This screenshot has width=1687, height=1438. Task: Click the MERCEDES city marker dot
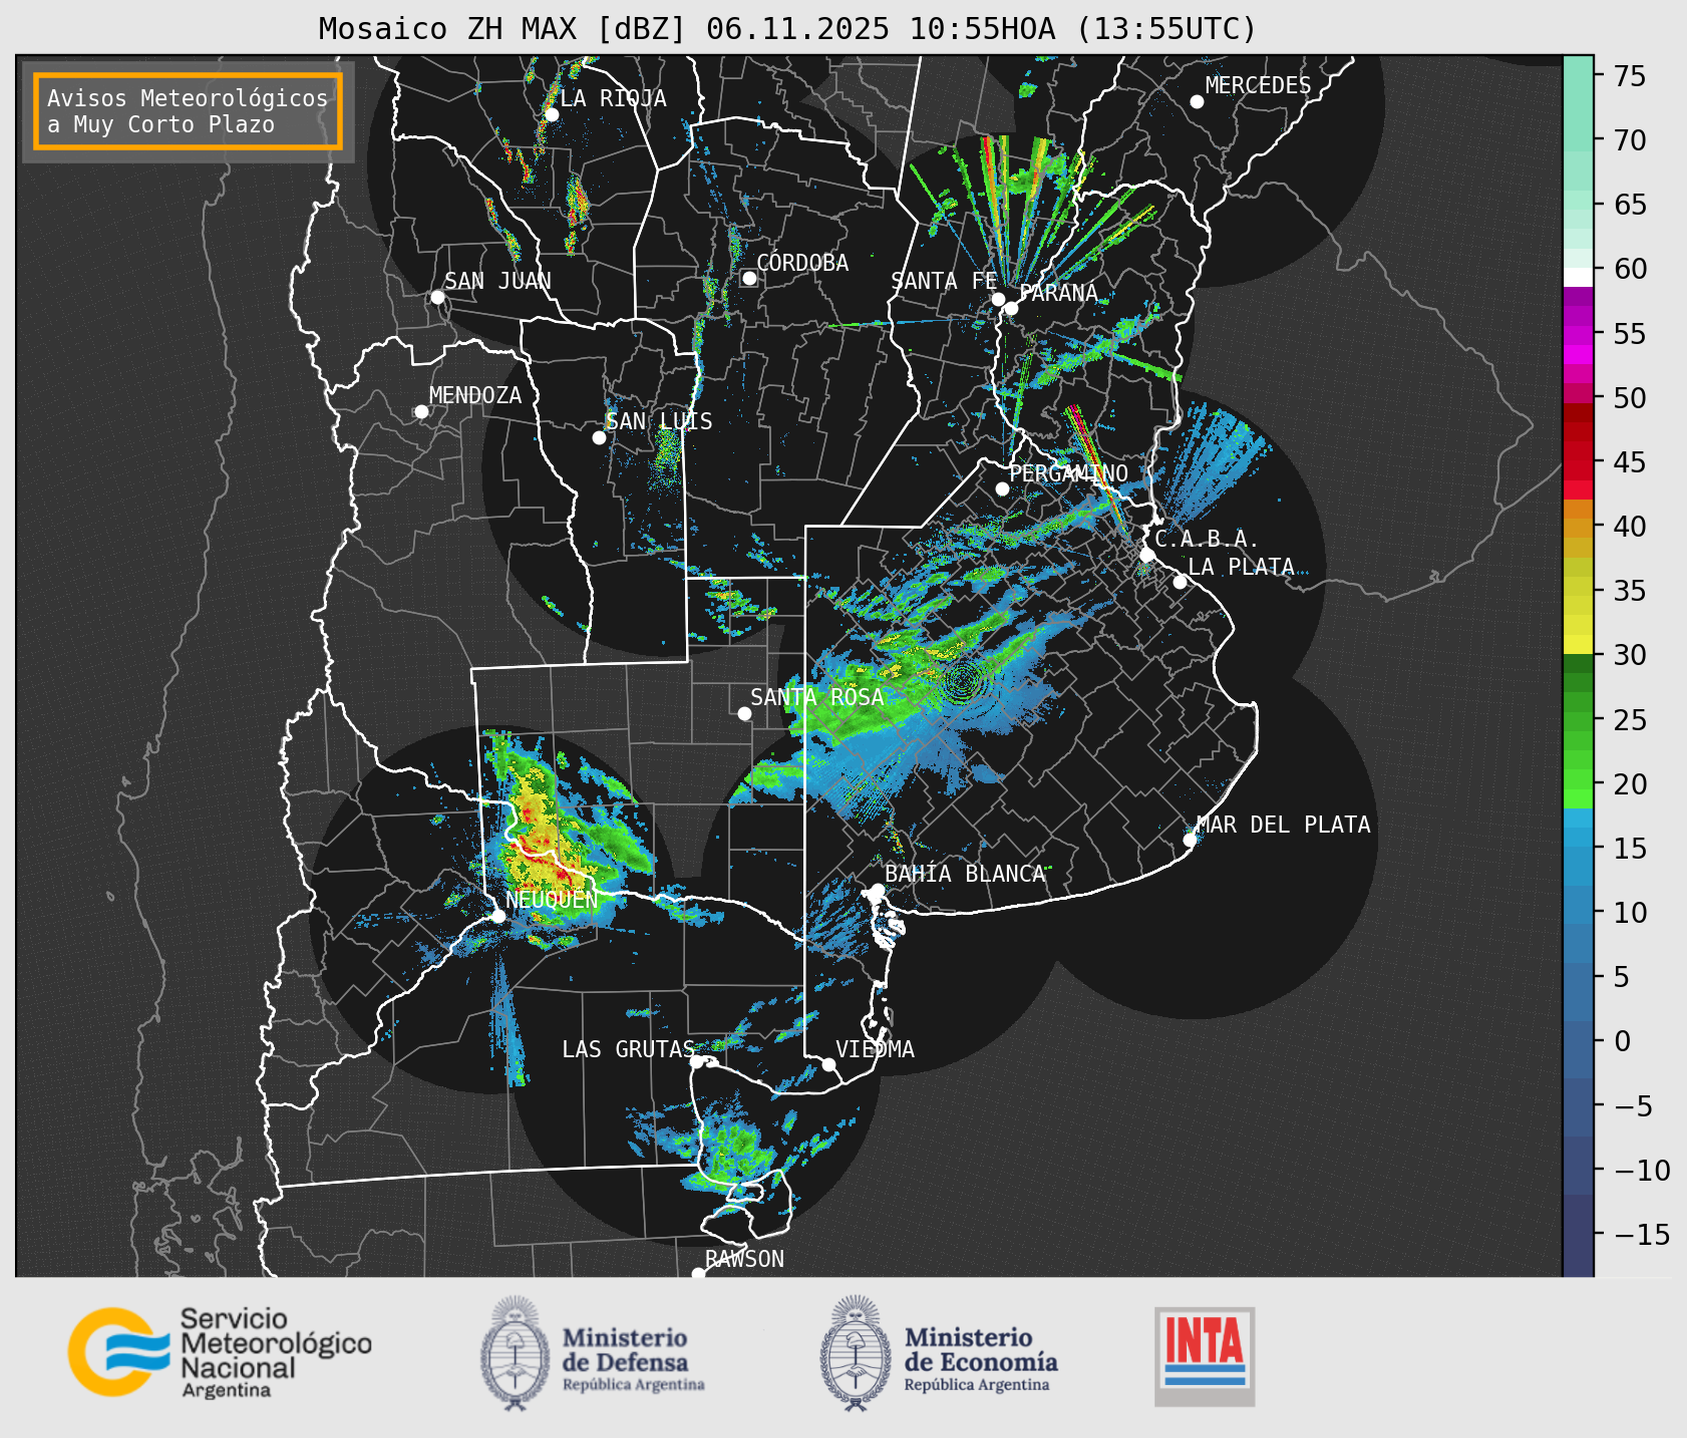tap(1196, 102)
